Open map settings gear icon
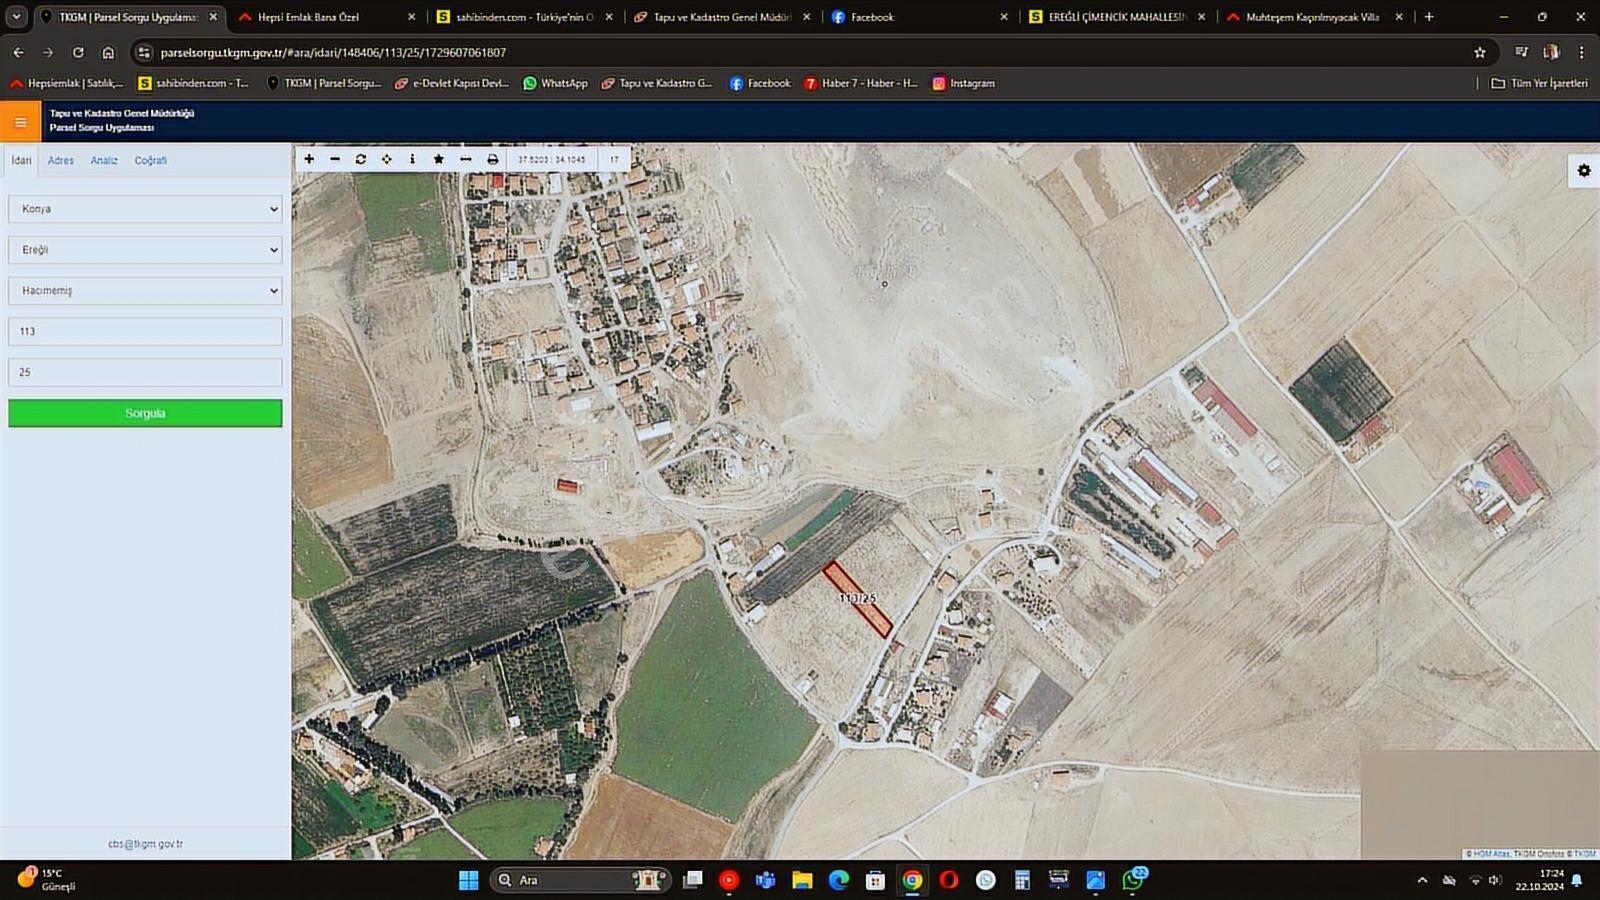The width and height of the screenshot is (1600, 900). coord(1584,171)
